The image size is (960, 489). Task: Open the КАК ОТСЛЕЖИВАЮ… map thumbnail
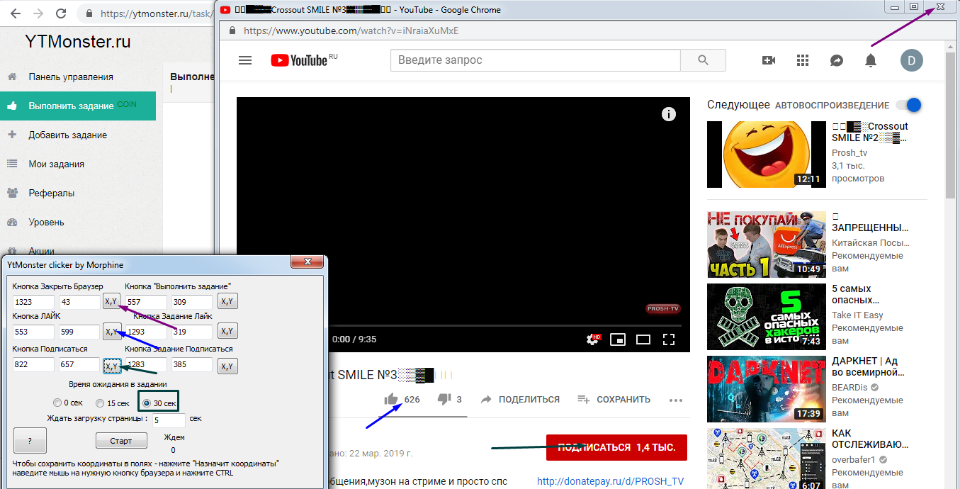click(767, 458)
